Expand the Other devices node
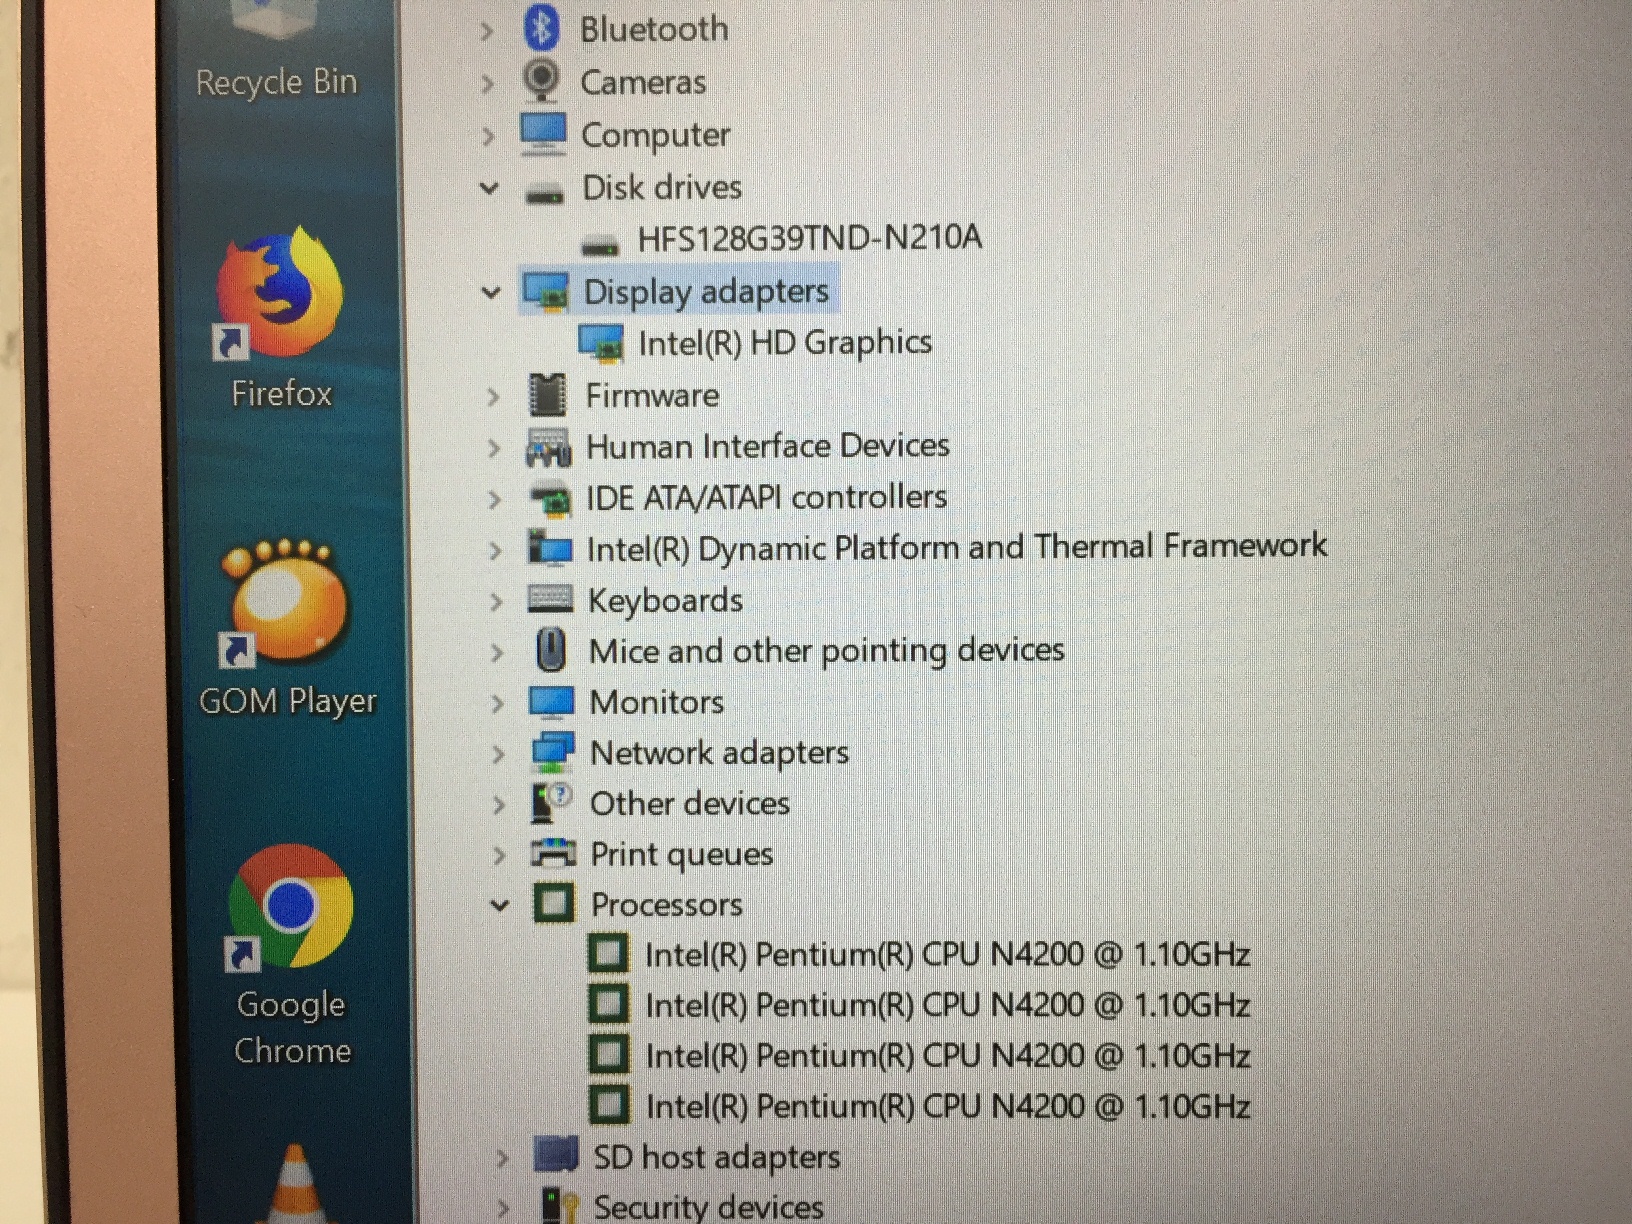1632x1224 pixels. [x=498, y=804]
